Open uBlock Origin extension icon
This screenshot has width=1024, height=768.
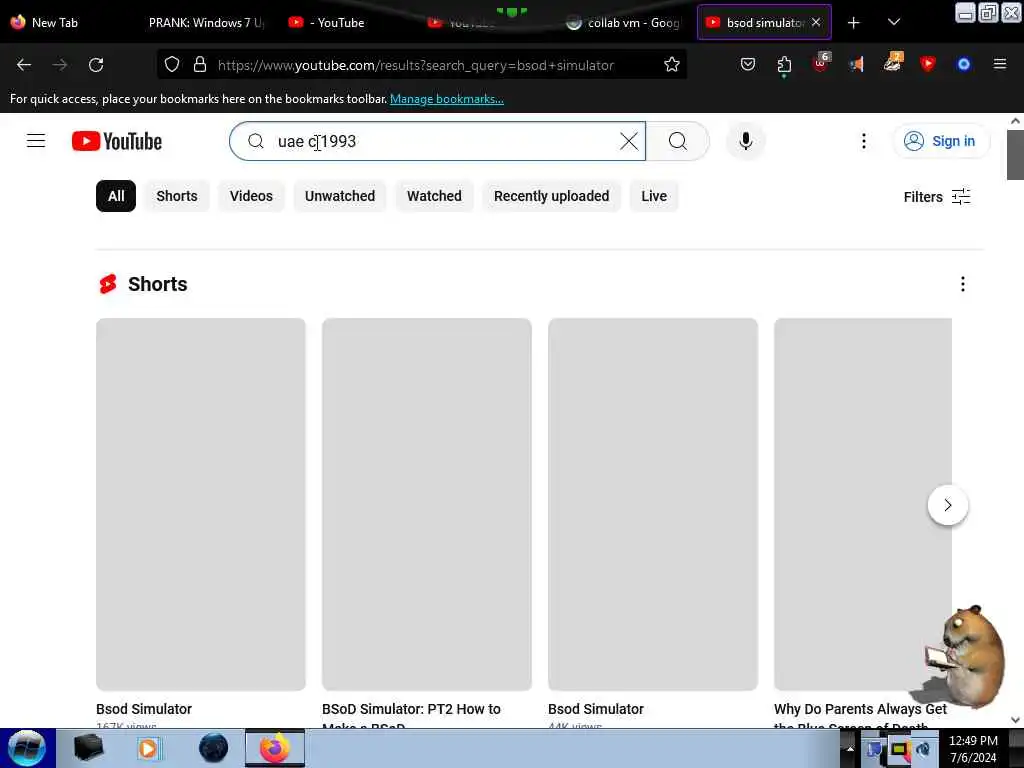click(820, 63)
